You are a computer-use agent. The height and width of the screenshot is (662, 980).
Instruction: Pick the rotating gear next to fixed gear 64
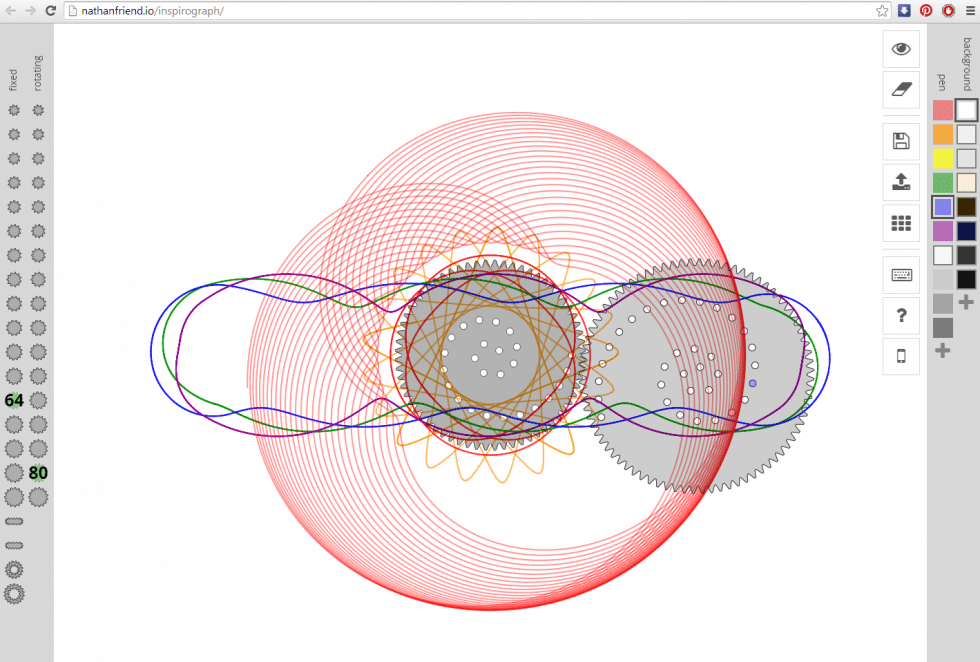pos(38,400)
